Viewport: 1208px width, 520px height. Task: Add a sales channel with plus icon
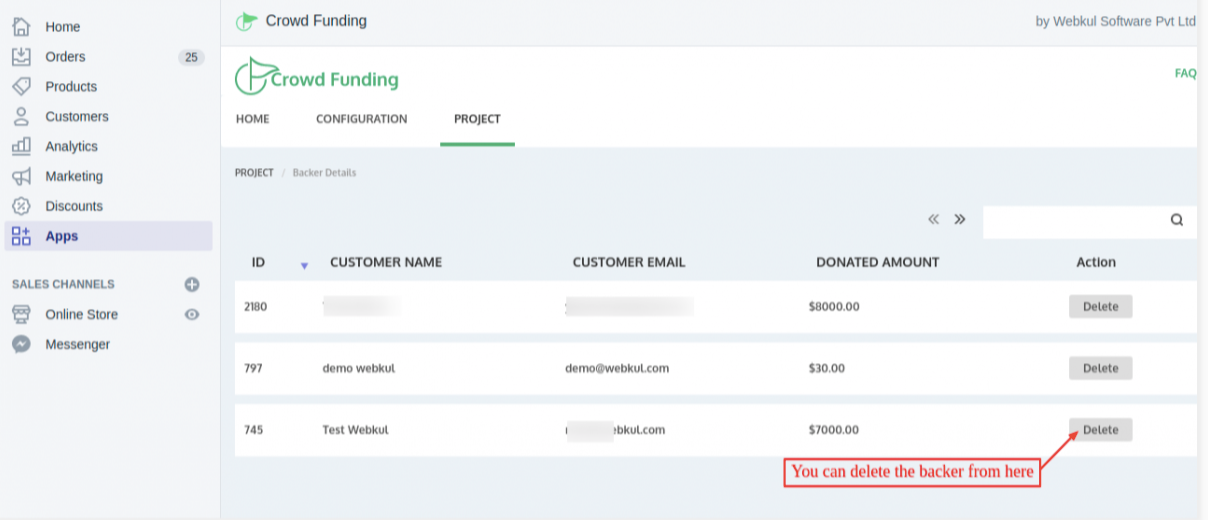[192, 284]
